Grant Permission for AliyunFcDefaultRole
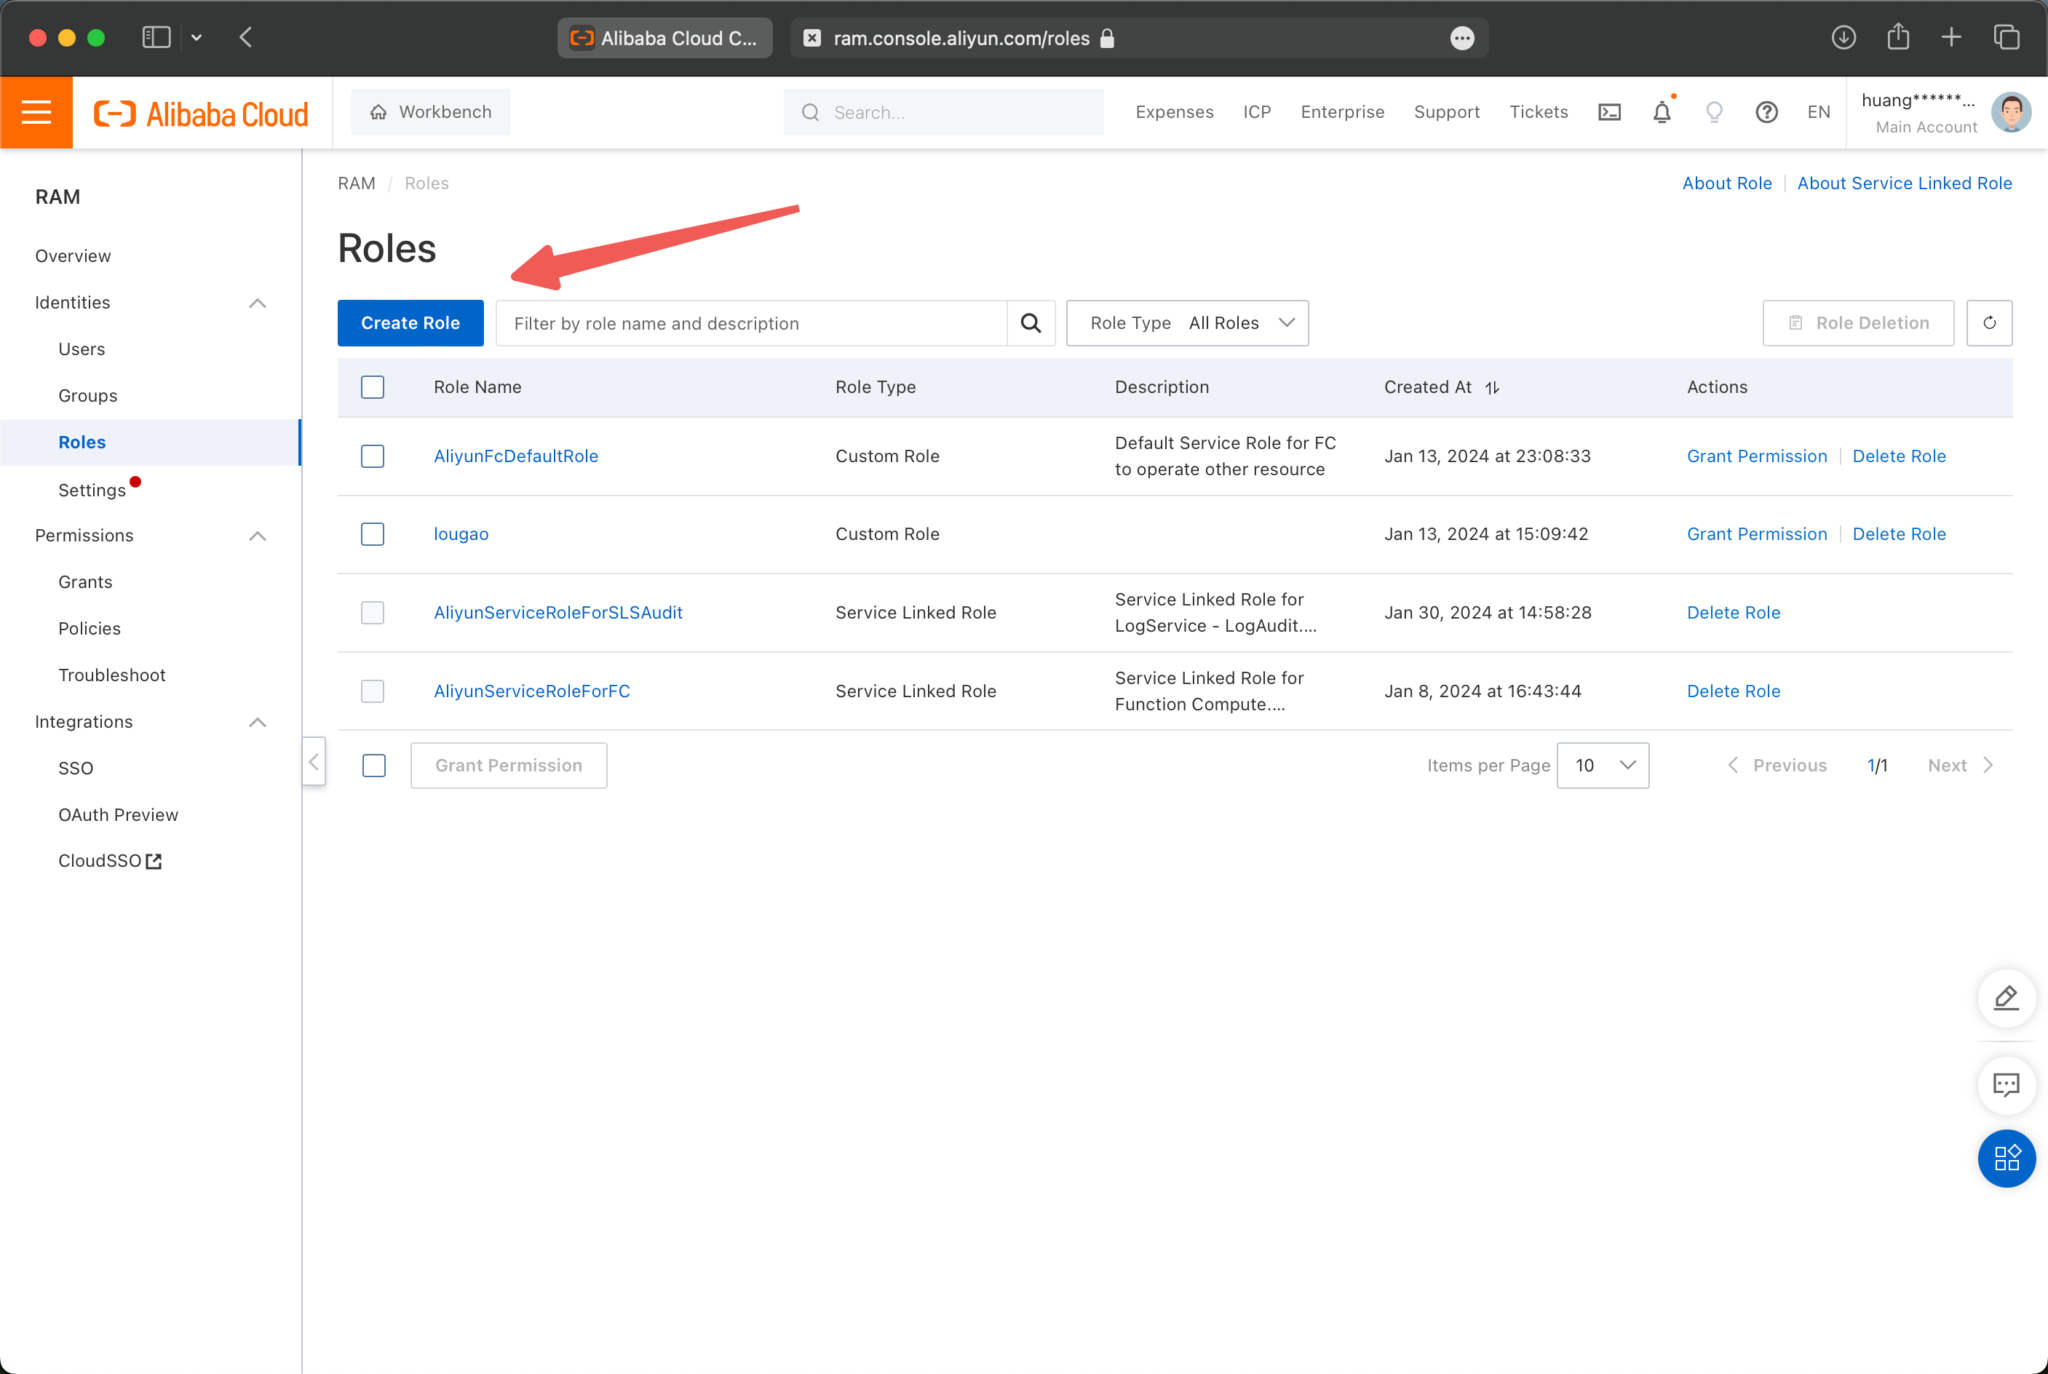Image resolution: width=2048 pixels, height=1374 pixels. pyautogui.click(x=1757, y=456)
